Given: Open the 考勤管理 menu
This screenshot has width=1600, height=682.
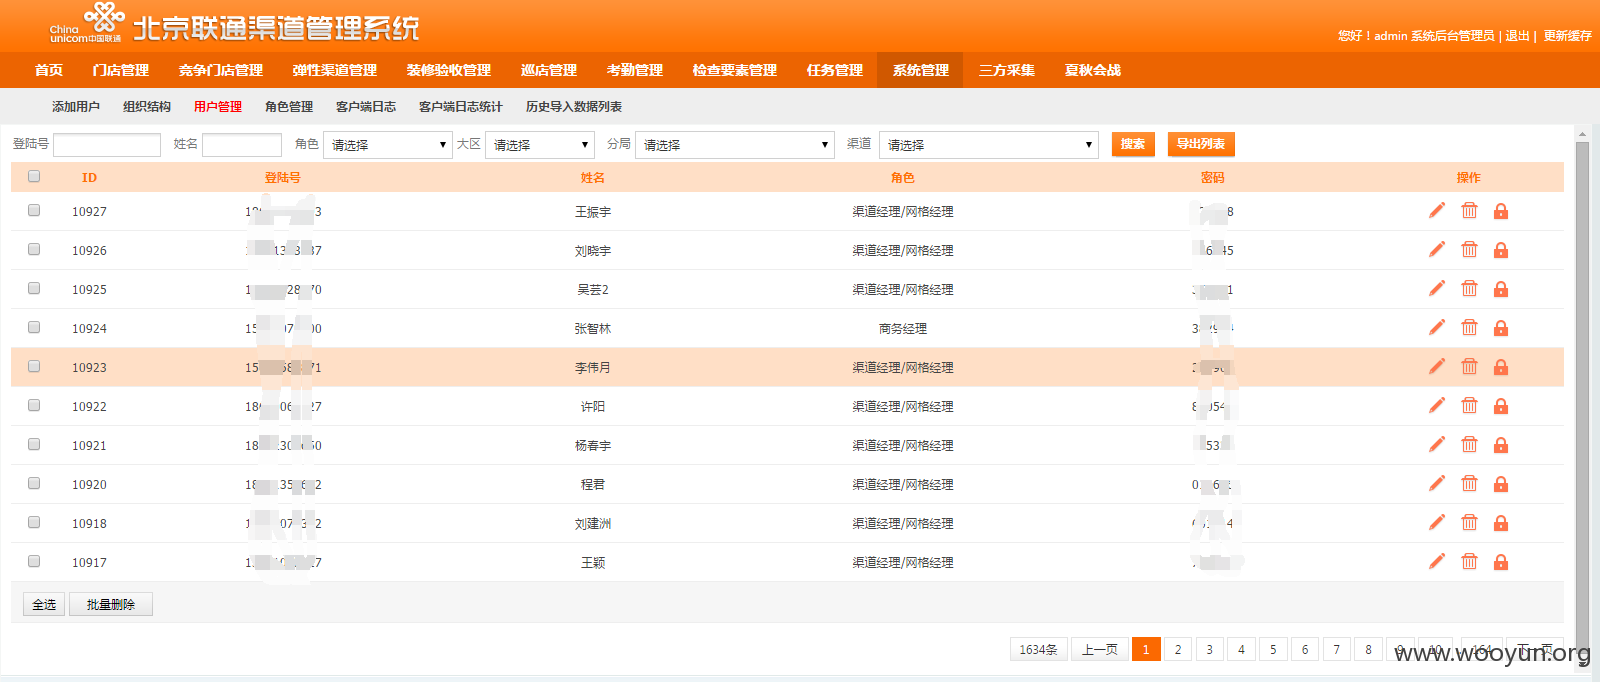Looking at the screenshot, I should 635,70.
